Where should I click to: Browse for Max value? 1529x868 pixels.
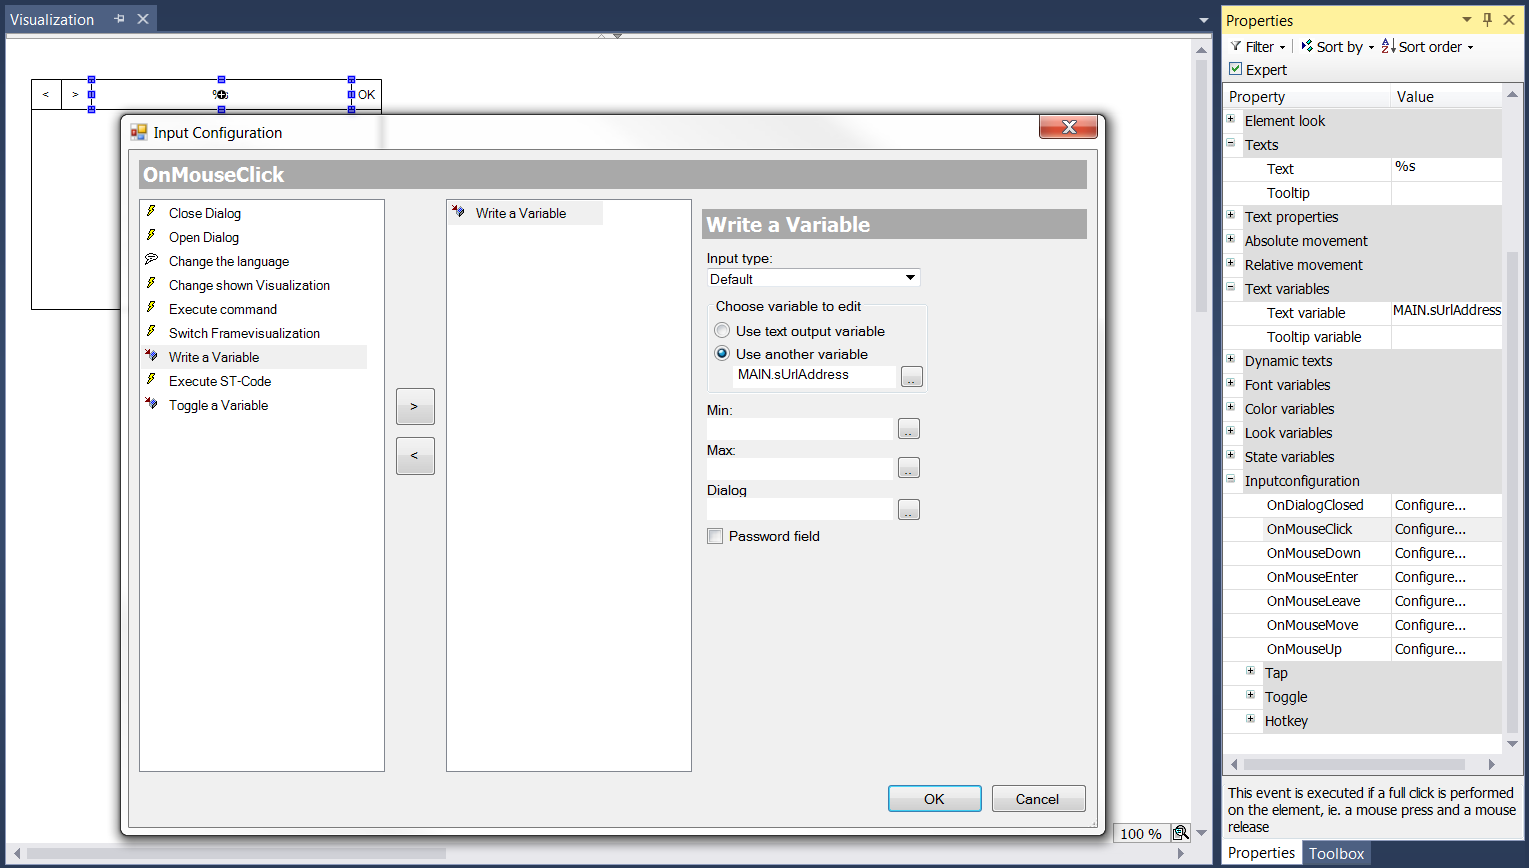point(908,468)
